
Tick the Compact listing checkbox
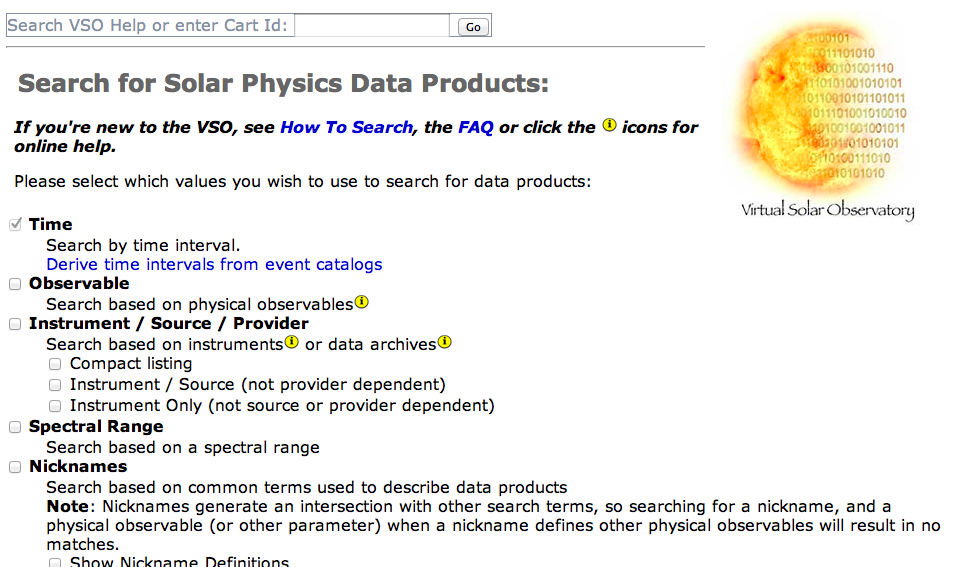(x=56, y=364)
